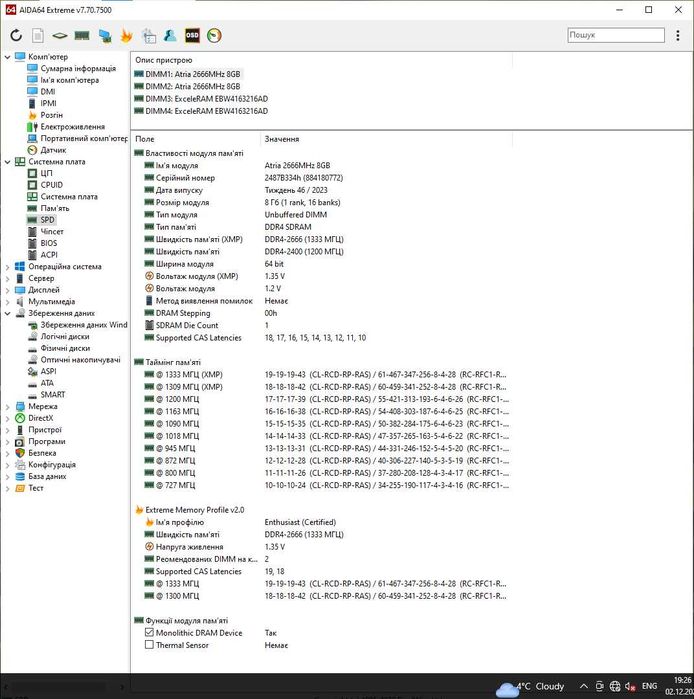Select the SMART tree item
Image resolution: width=694 pixels, height=699 pixels.
(x=53, y=395)
